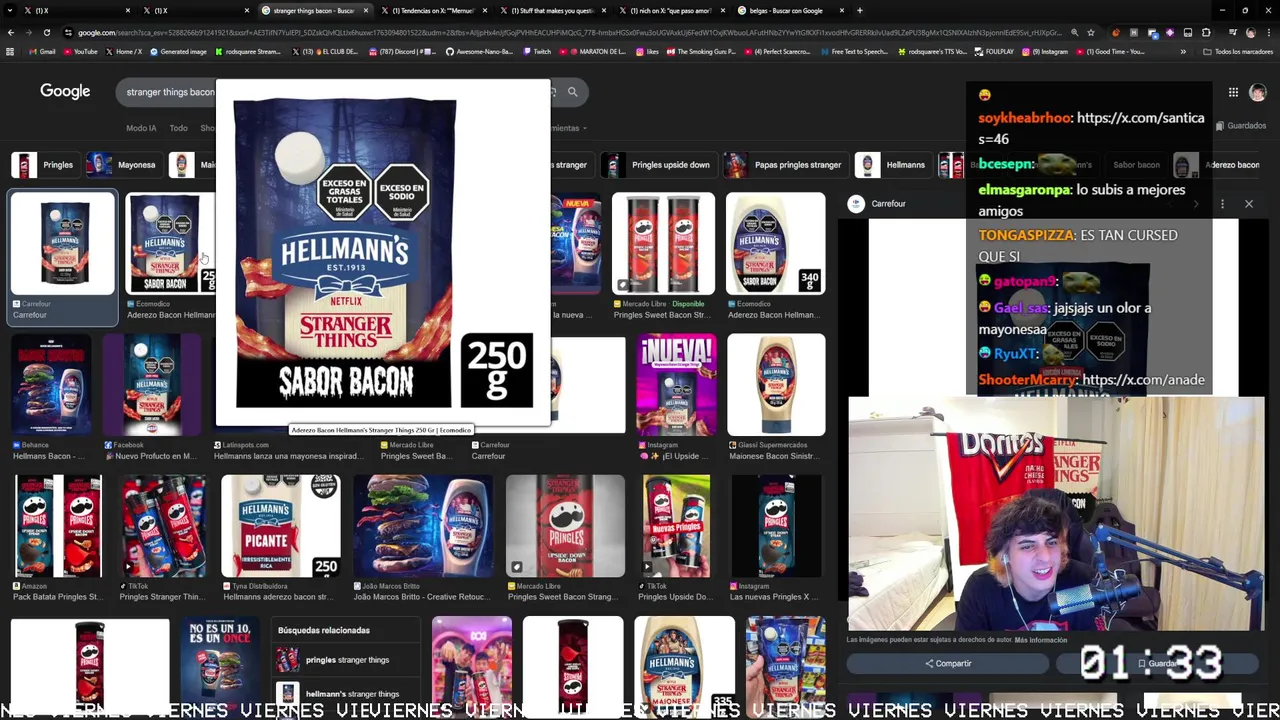
Task: Open a new browser tab
Action: [x=859, y=10]
